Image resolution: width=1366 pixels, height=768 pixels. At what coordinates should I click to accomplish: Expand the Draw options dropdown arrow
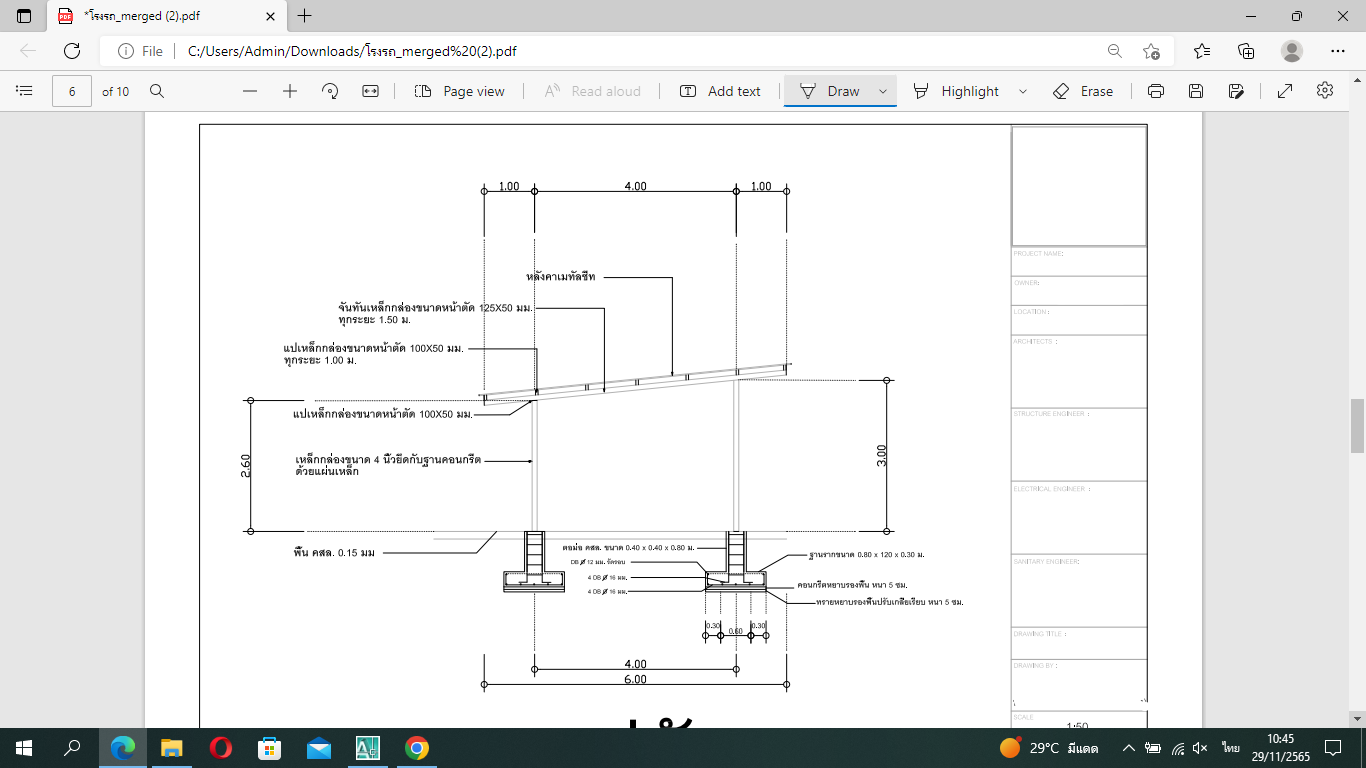coord(883,91)
